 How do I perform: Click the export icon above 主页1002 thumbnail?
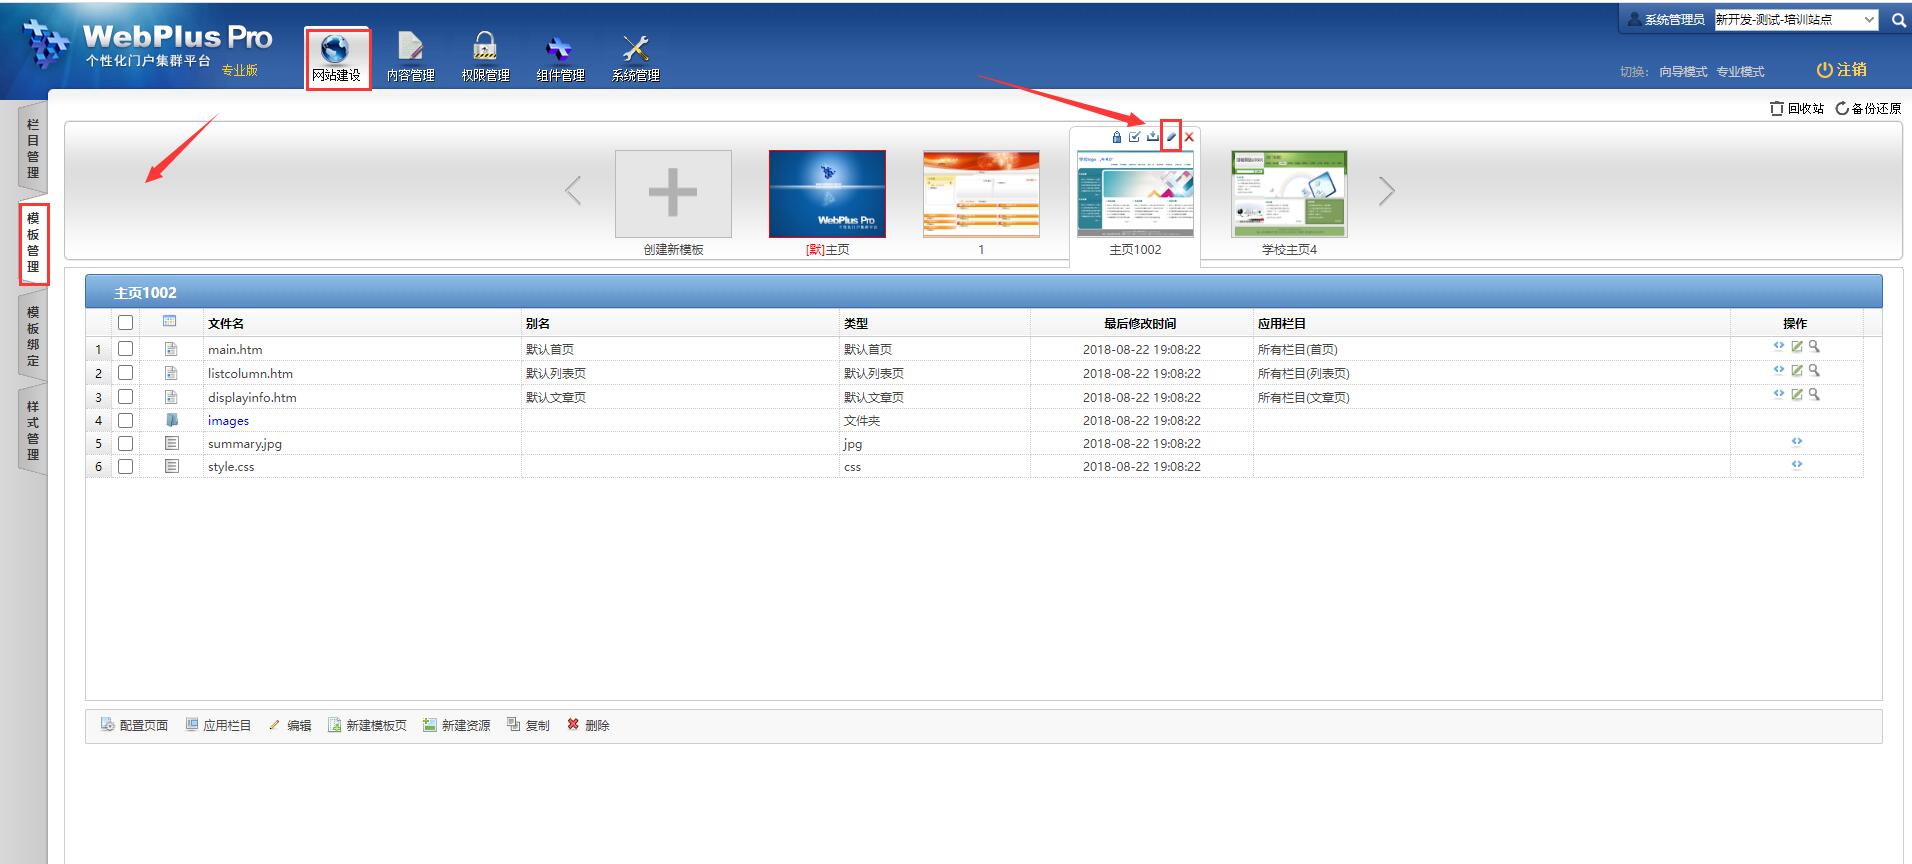[x=1153, y=137]
